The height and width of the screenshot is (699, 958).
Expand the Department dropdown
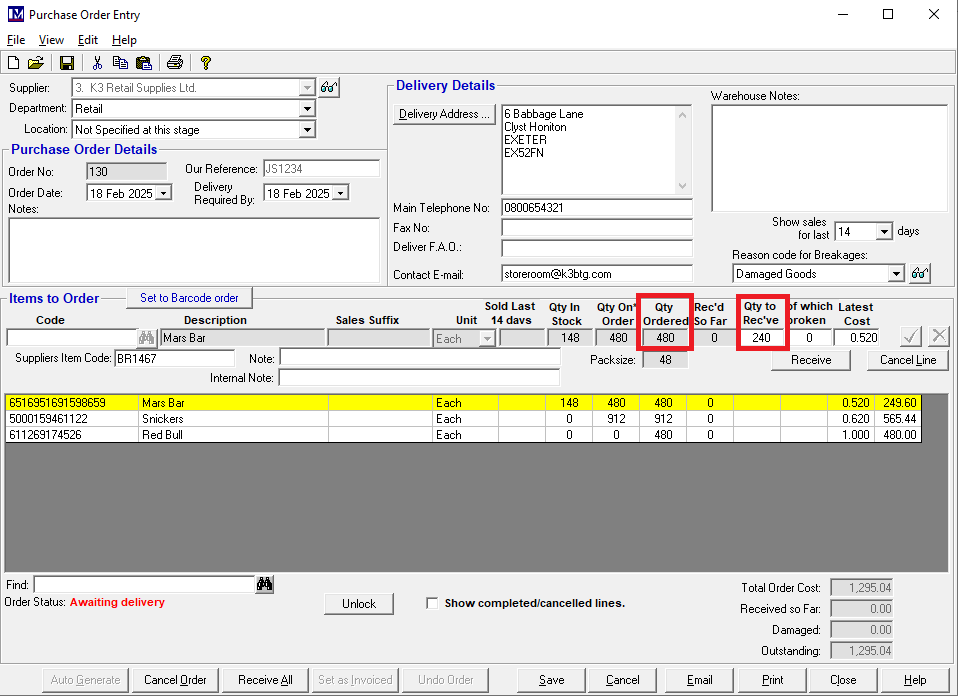(x=307, y=109)
